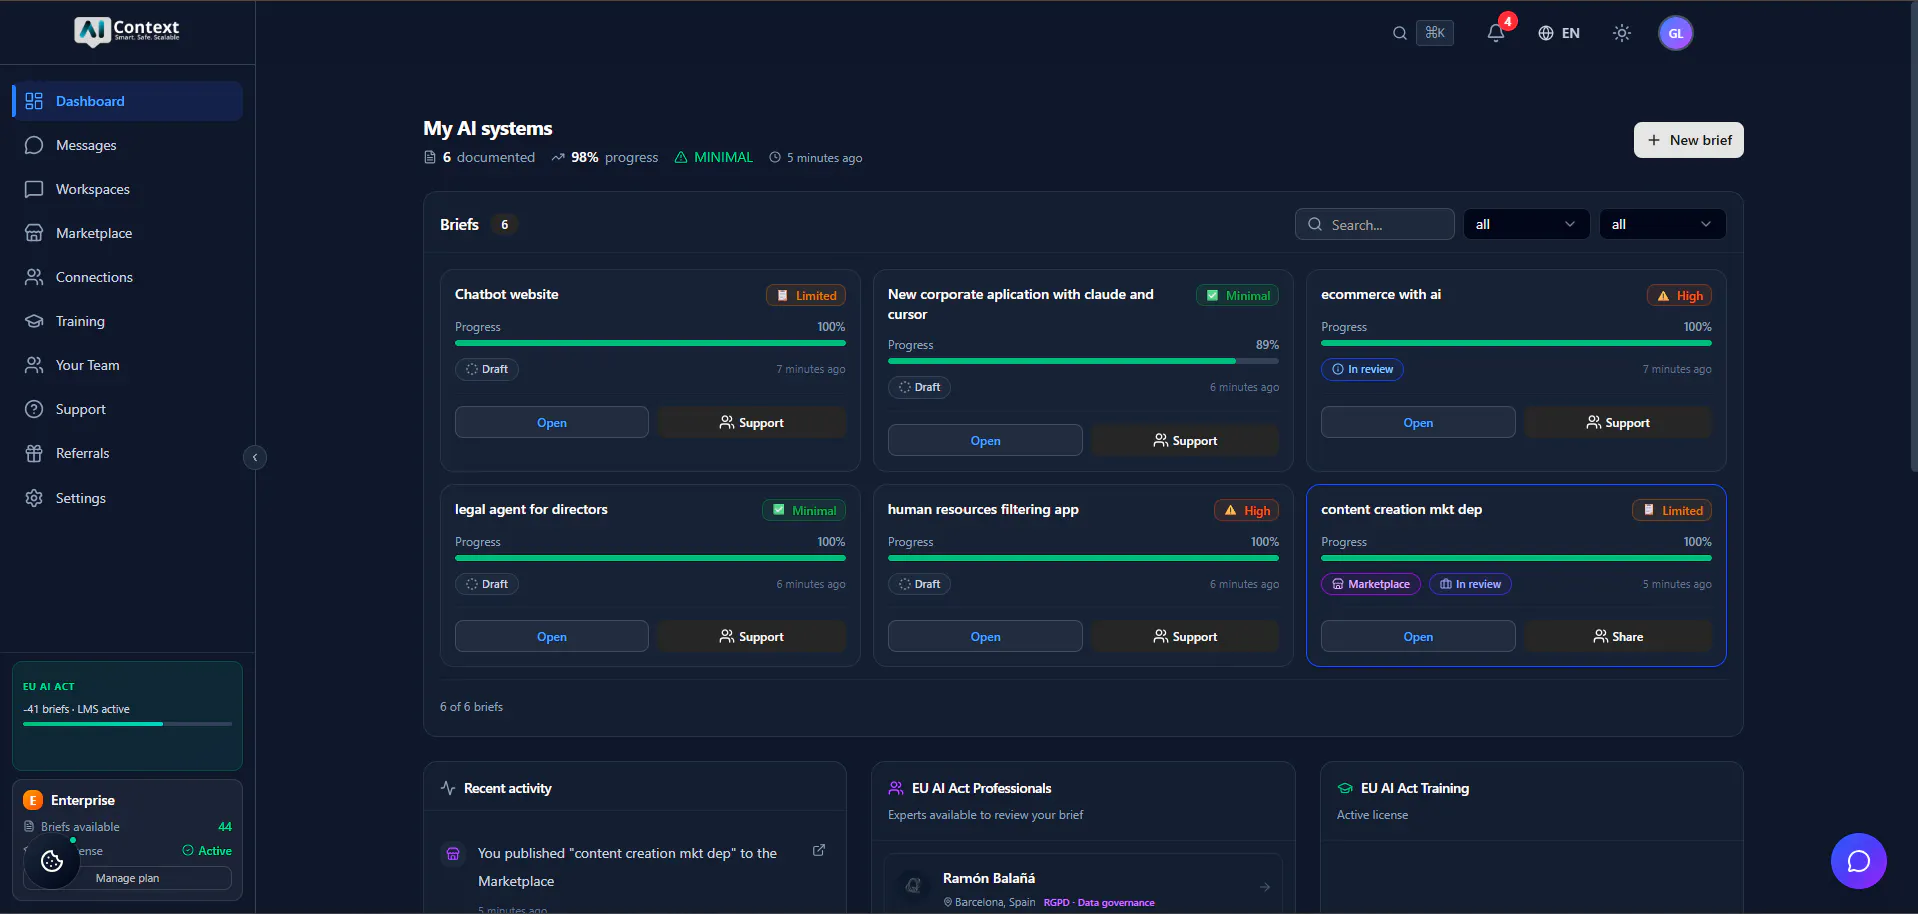Image resolution: width=1918 pixels, height=914 pixels.
Task: Open Support for human resources filtering app
Action: 1185,636
